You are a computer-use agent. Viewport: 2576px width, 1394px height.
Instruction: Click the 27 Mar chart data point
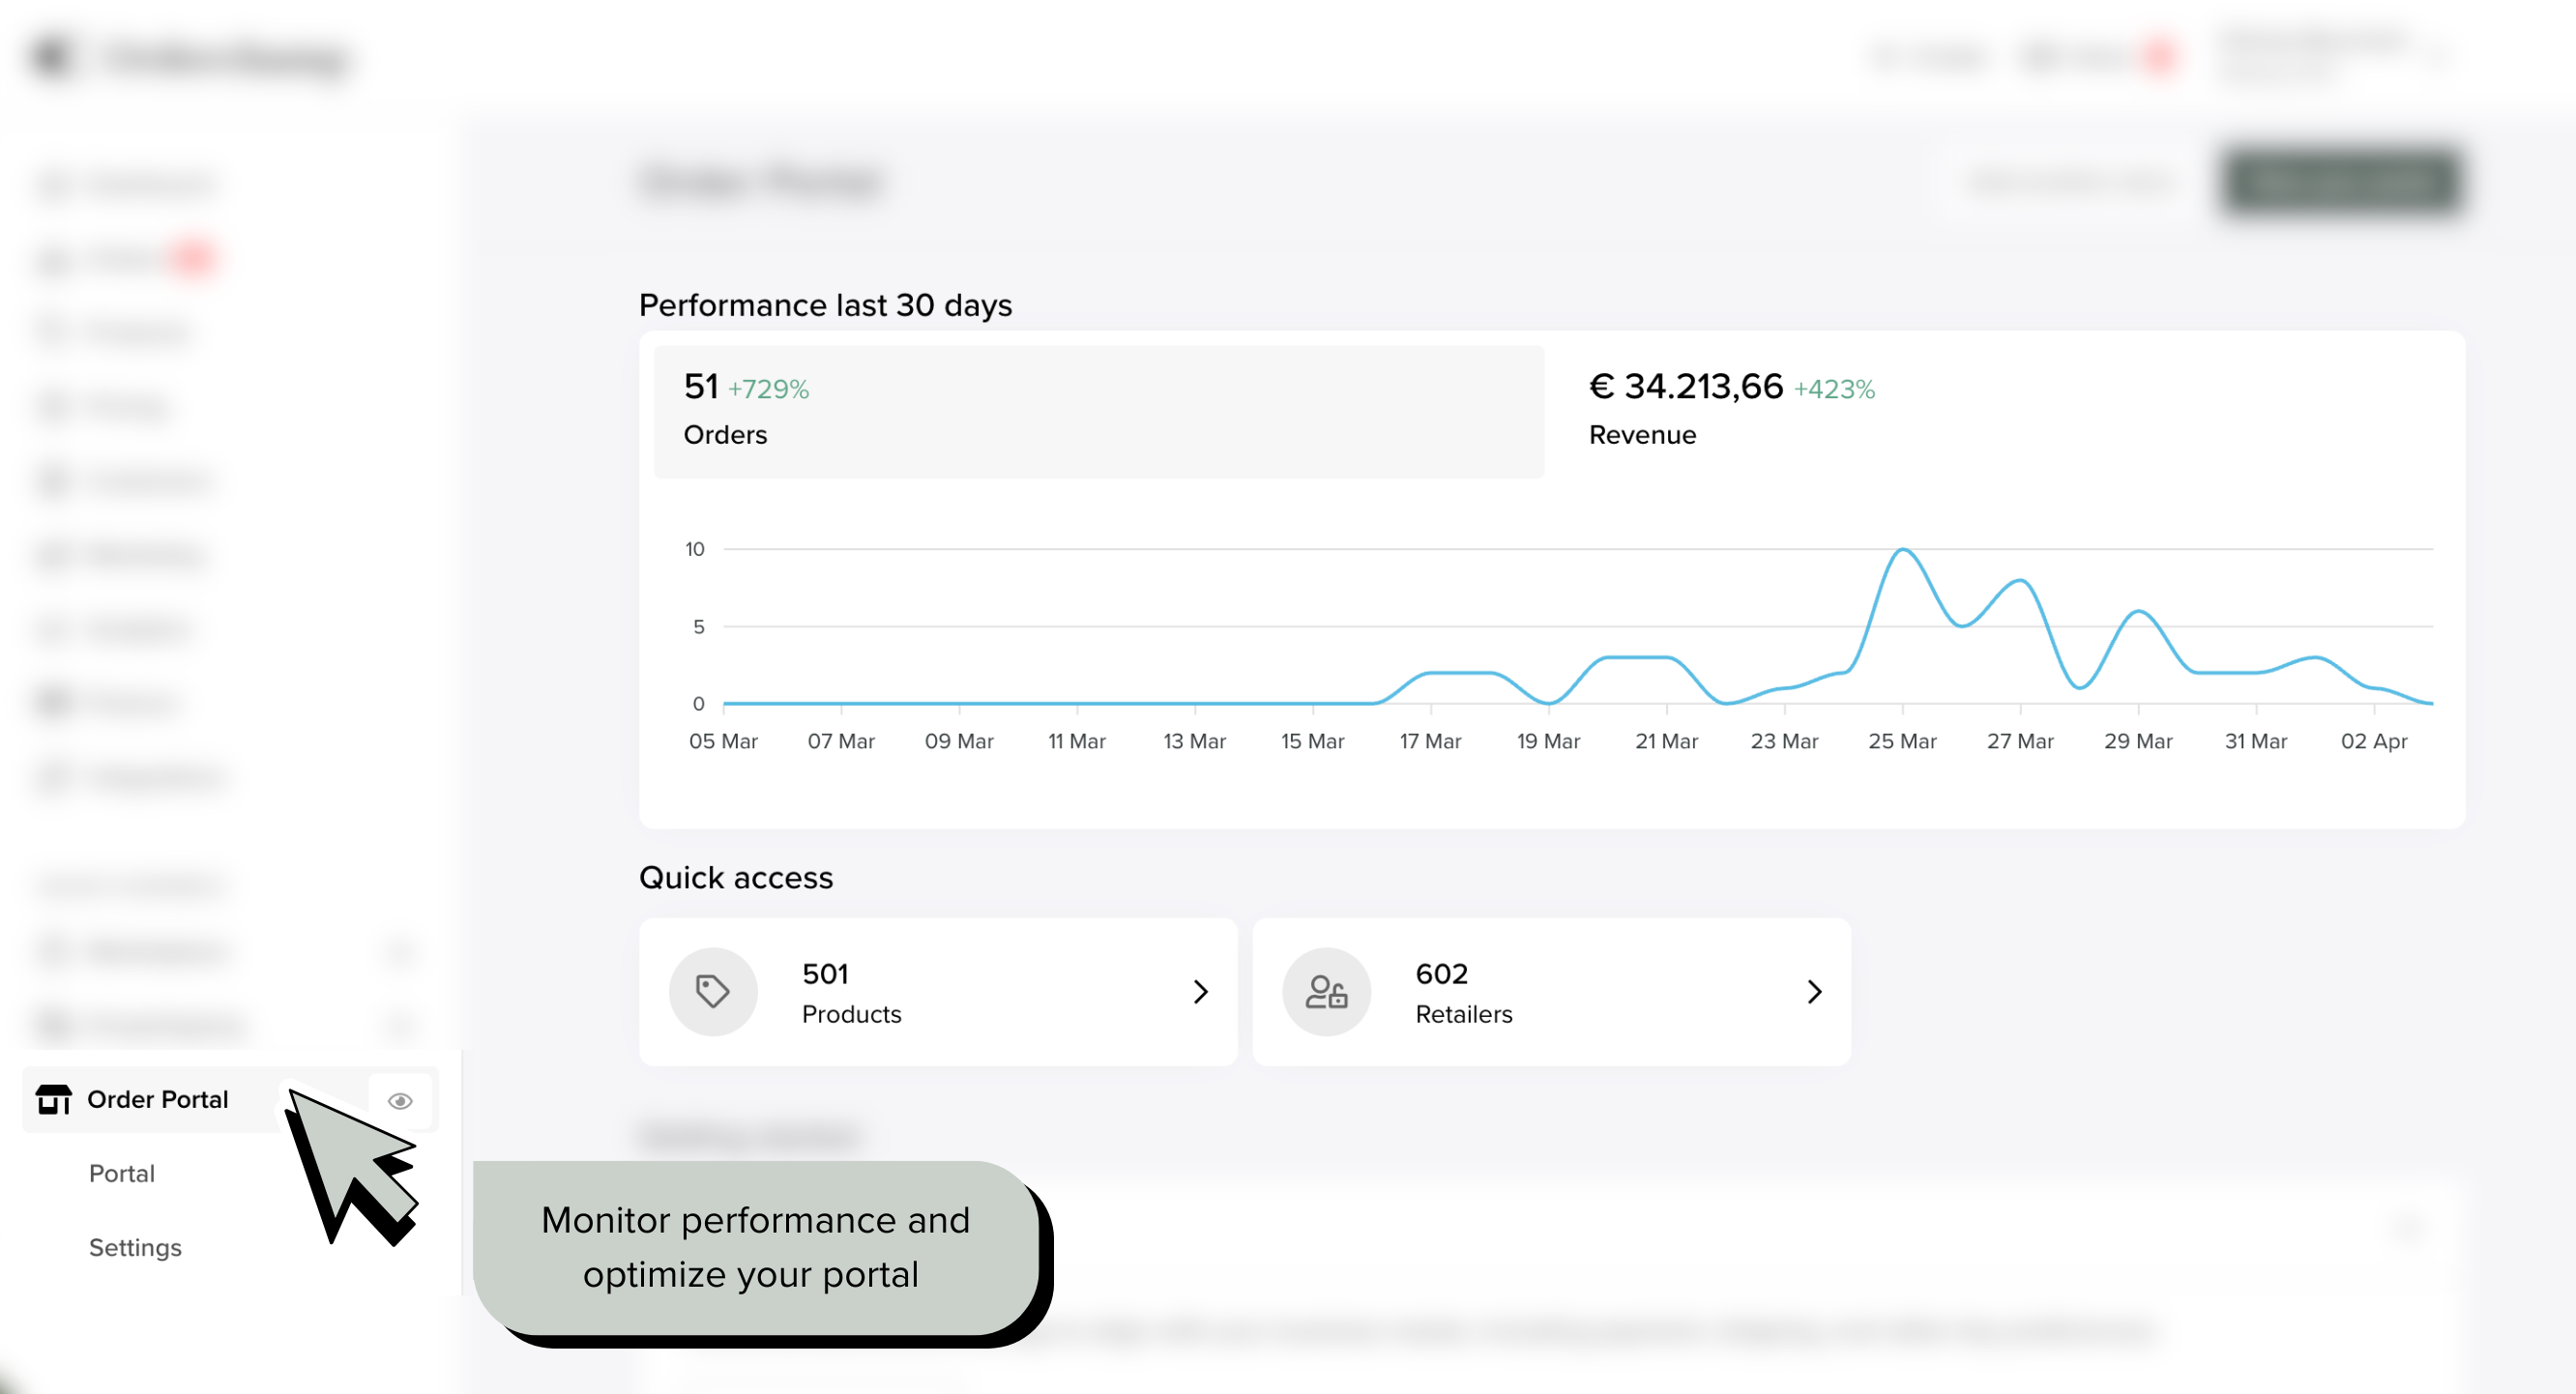click(x=2021, y=581)
